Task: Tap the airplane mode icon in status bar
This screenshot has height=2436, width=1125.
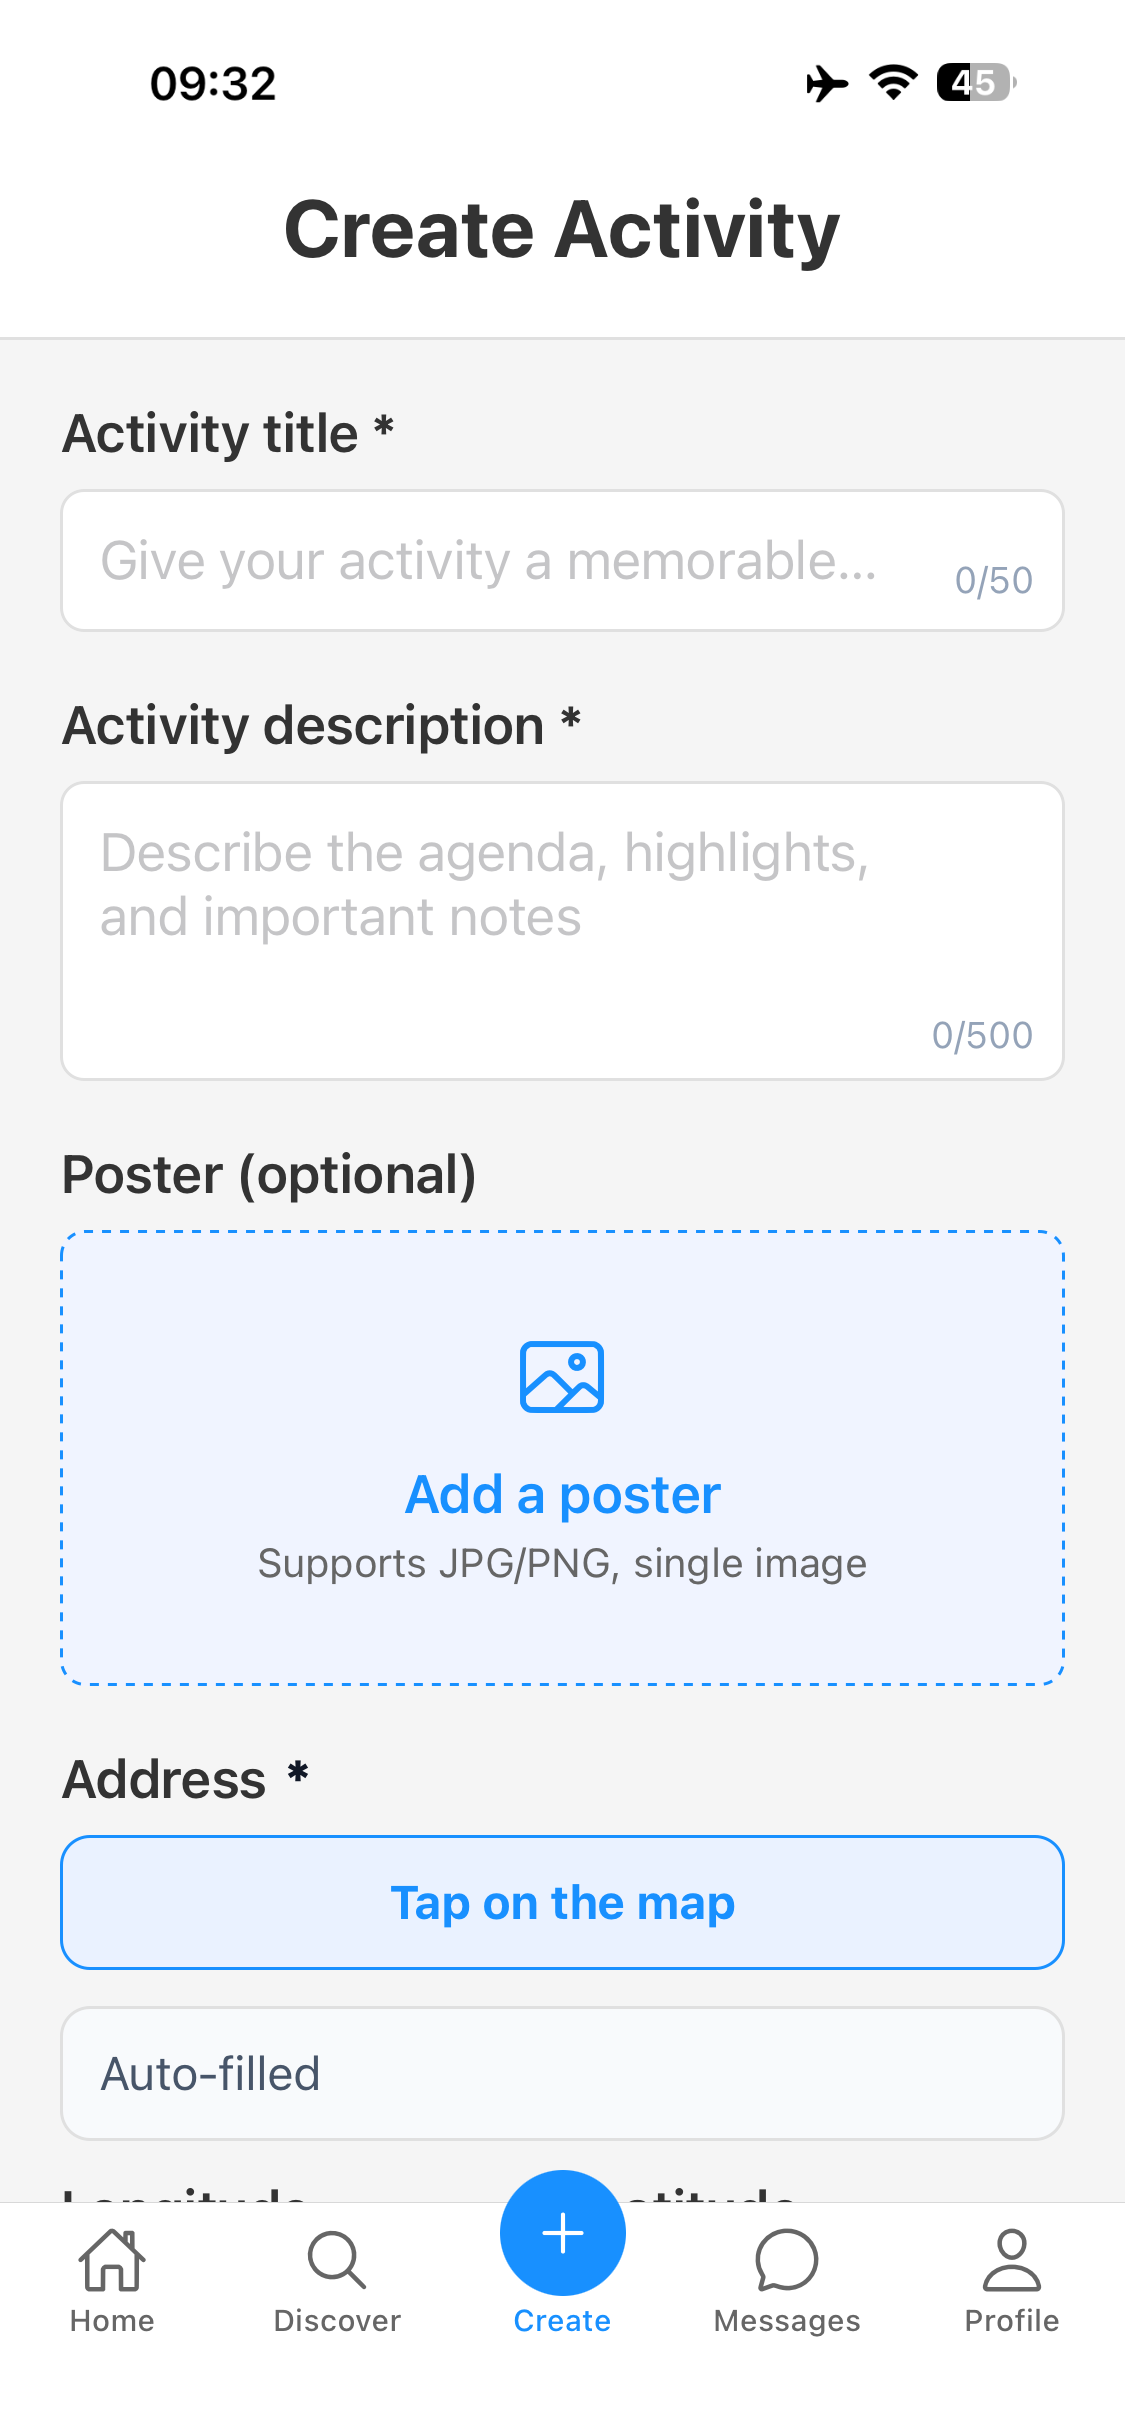Action: [826, 84]
